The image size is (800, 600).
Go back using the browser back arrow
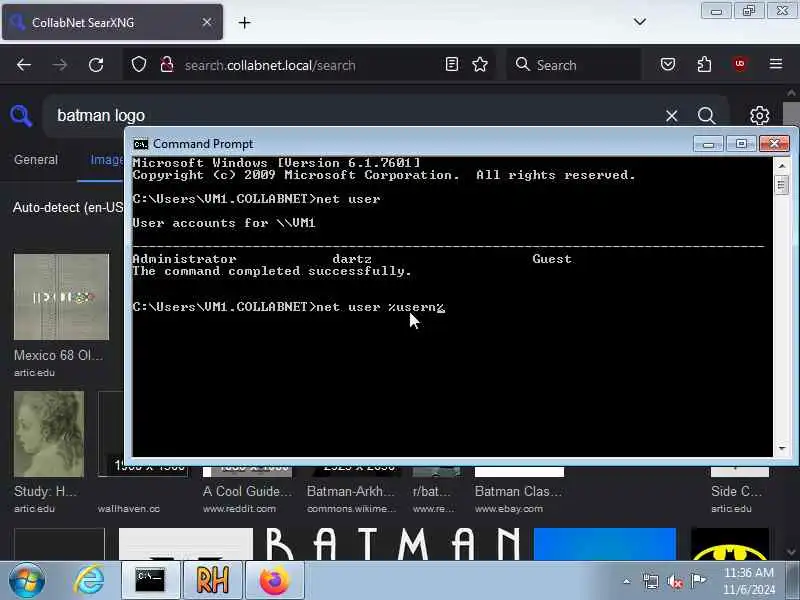24,65
